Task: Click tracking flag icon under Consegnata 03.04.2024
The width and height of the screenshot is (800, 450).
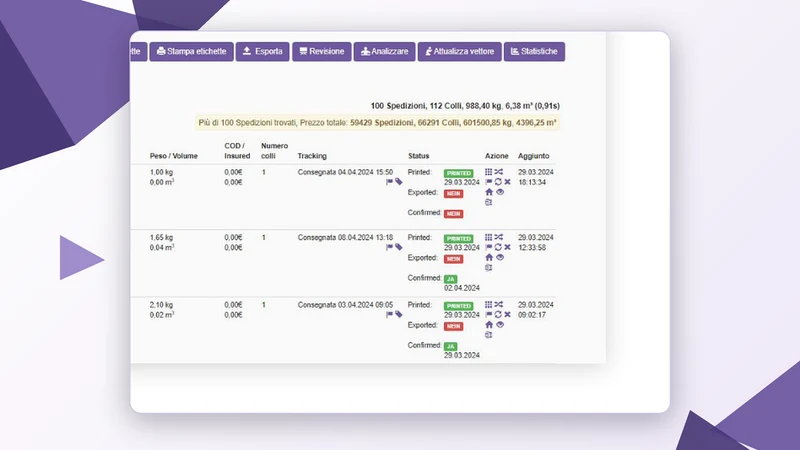Action: (x=389, y=314)
